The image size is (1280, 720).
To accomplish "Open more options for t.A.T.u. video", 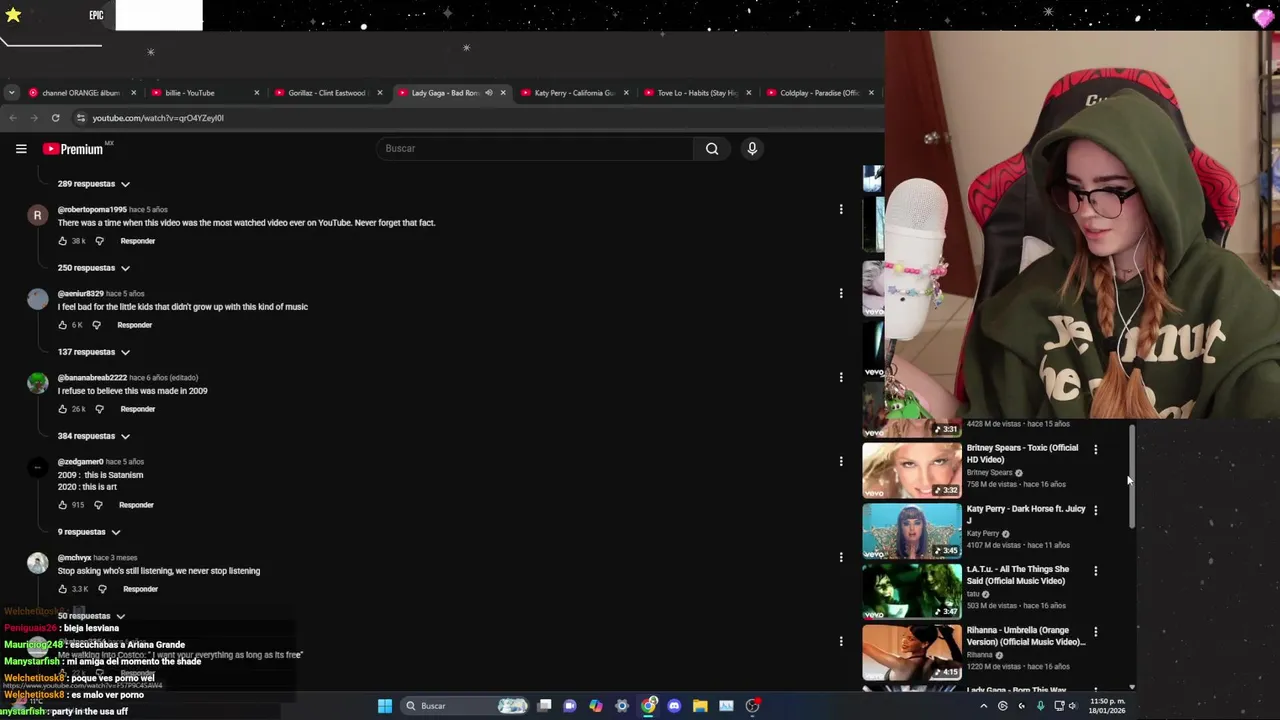I will (x=1095, y=572).
